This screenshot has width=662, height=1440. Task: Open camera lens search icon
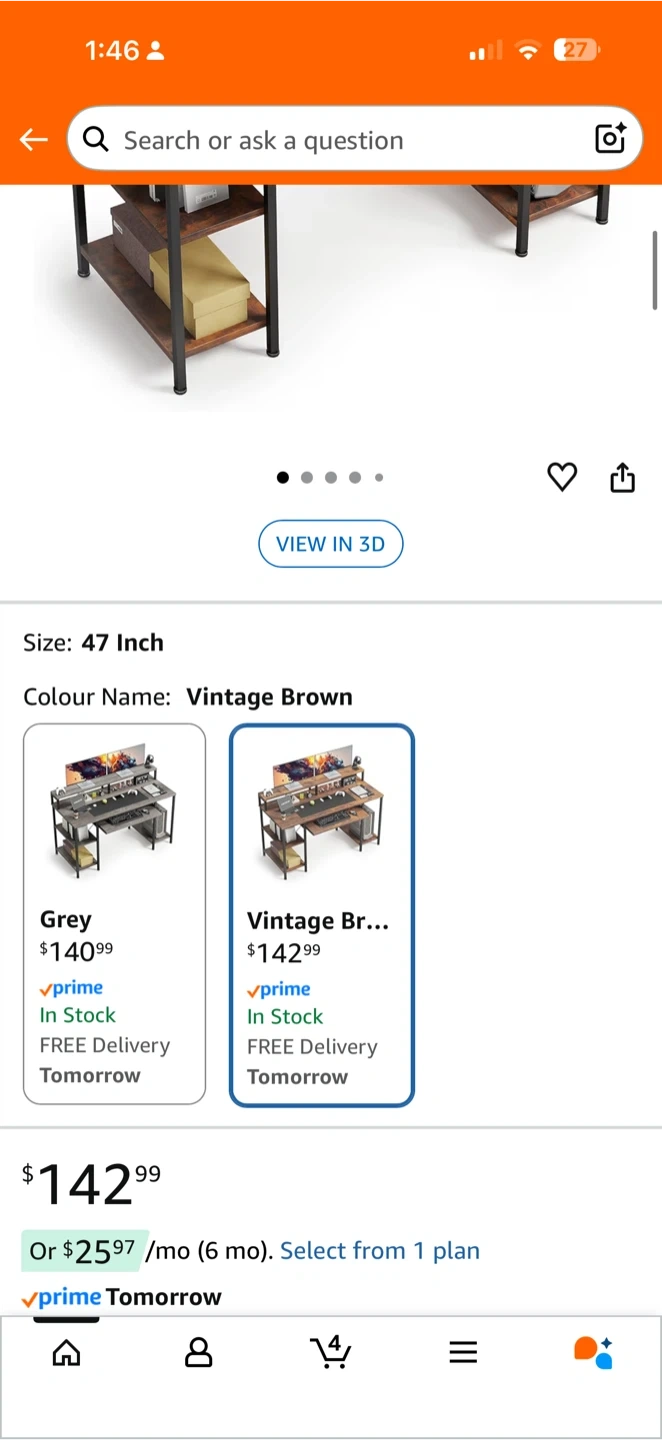(x=610, y=139)
